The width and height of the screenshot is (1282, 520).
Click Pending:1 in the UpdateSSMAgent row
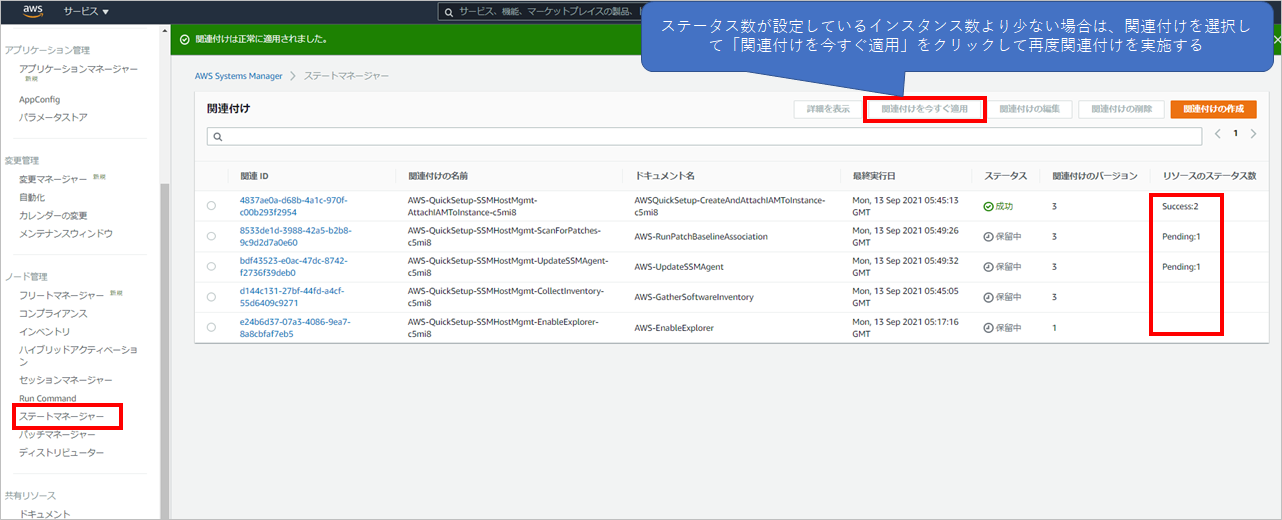[1182, 267]
